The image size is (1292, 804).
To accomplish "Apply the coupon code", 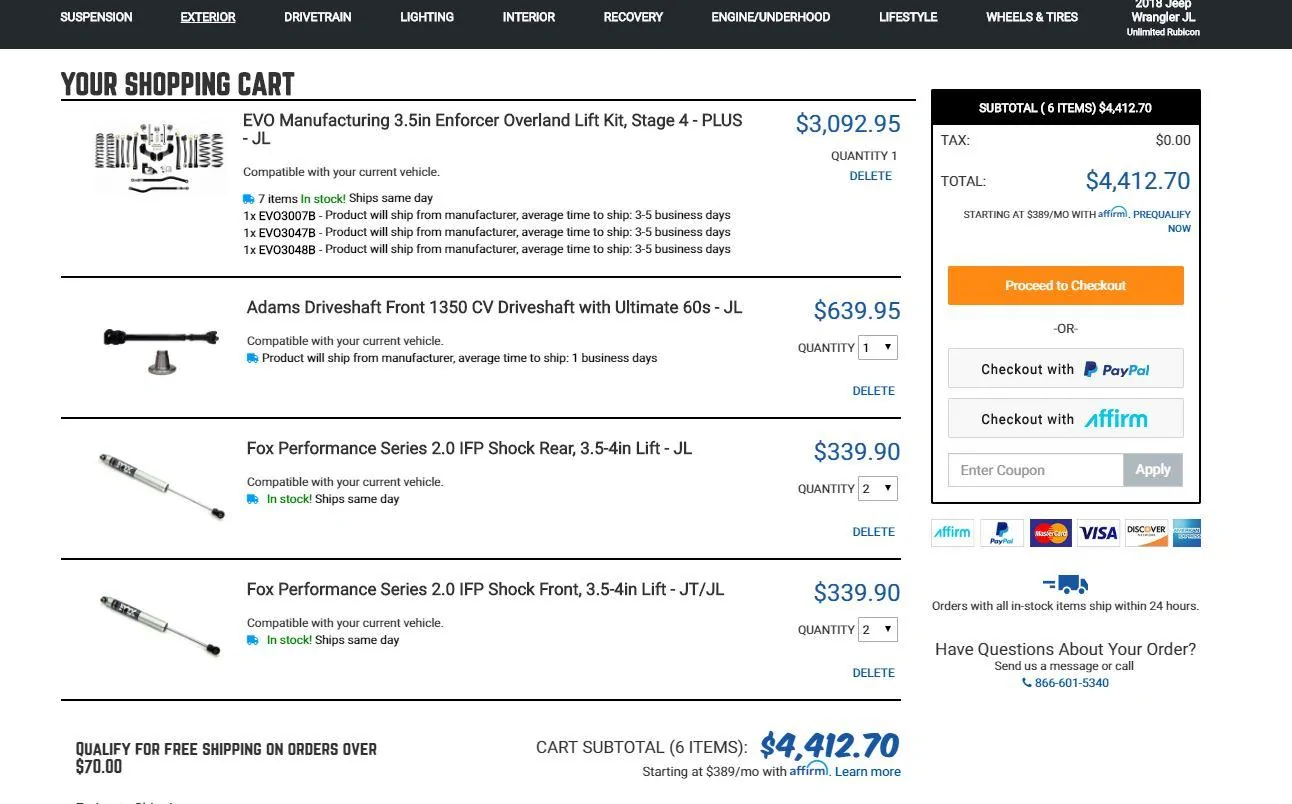I will [x=1153, y=470].
